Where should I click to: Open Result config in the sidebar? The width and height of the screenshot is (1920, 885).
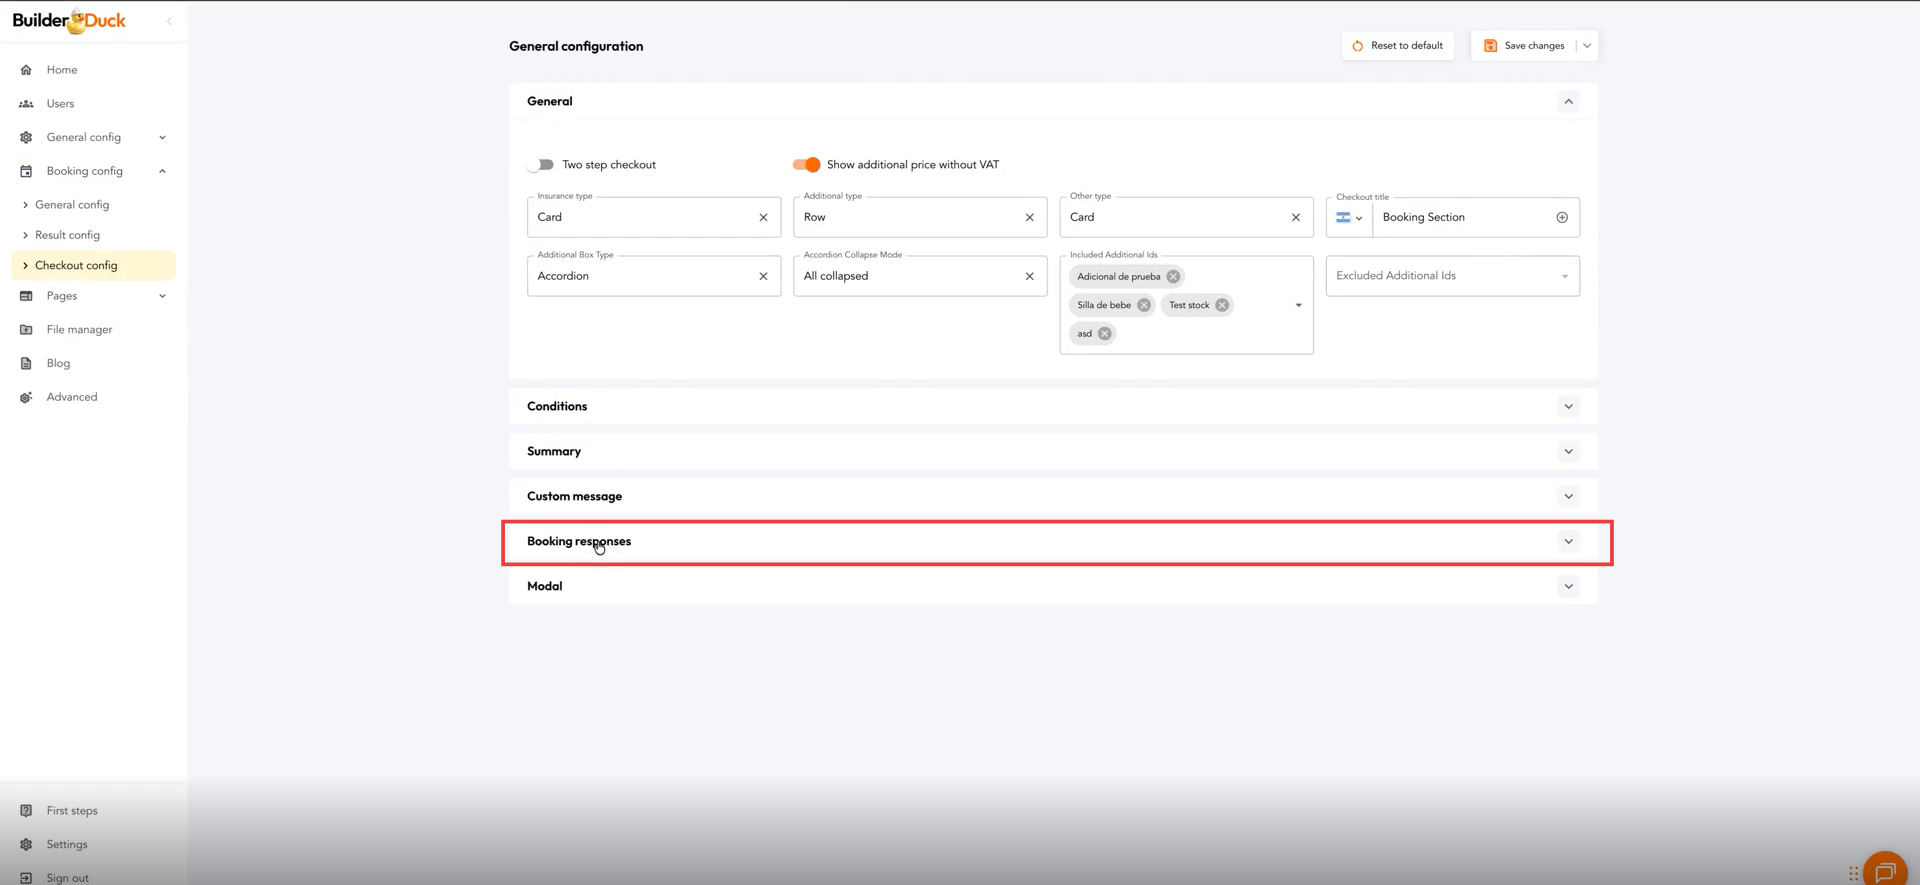[x=67, y=235]
